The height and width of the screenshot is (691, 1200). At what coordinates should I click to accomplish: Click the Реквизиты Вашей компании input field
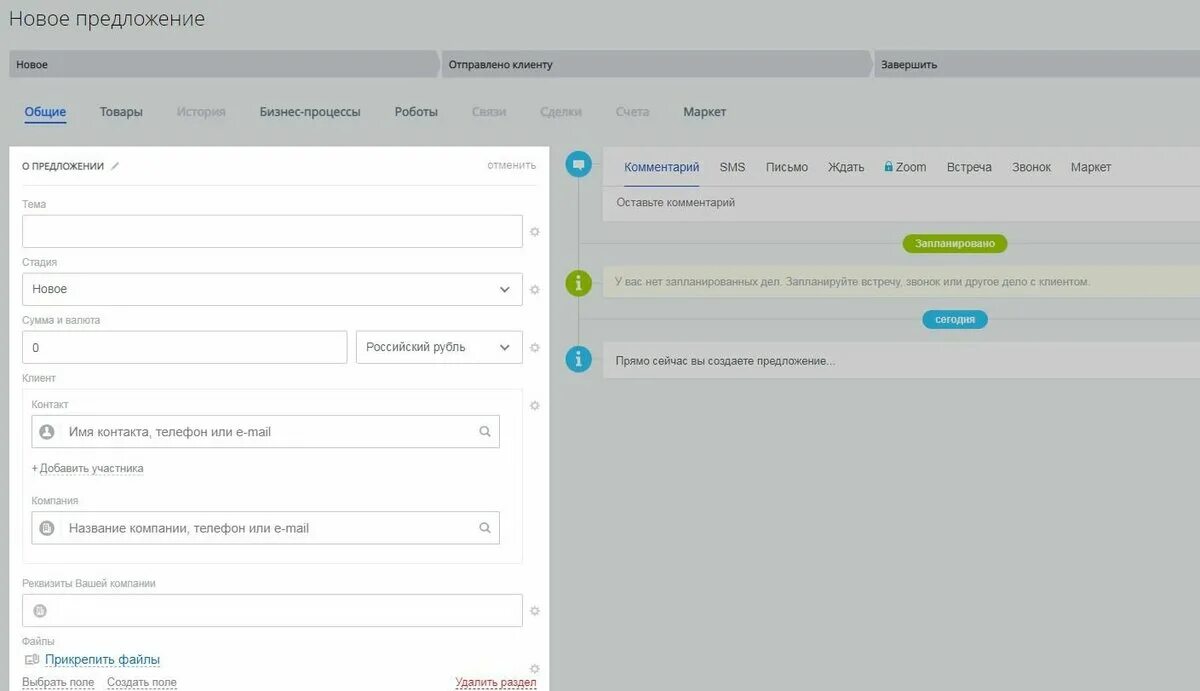272,611
